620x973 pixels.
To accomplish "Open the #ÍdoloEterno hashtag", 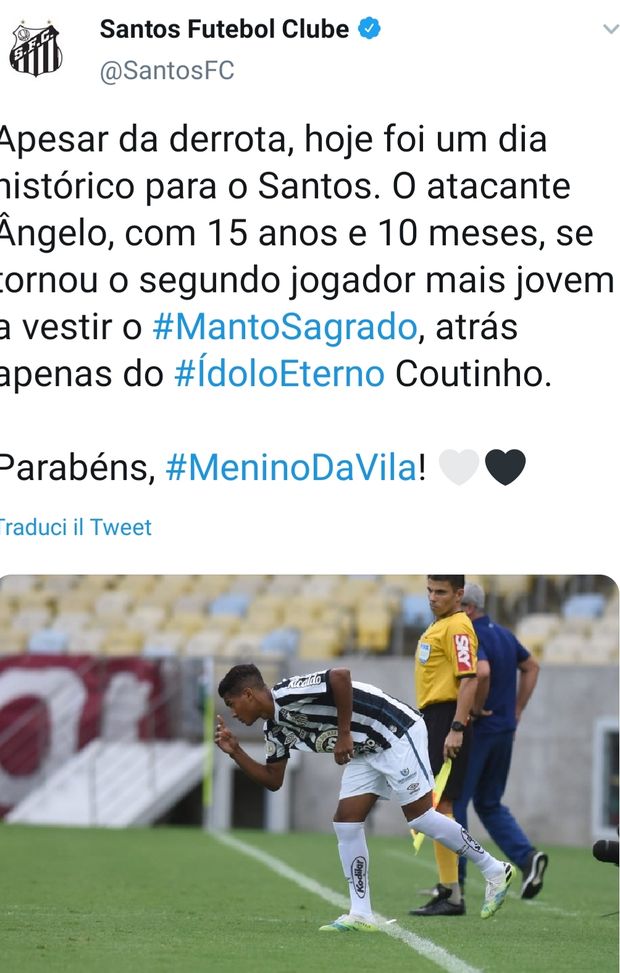I will 279,374.
